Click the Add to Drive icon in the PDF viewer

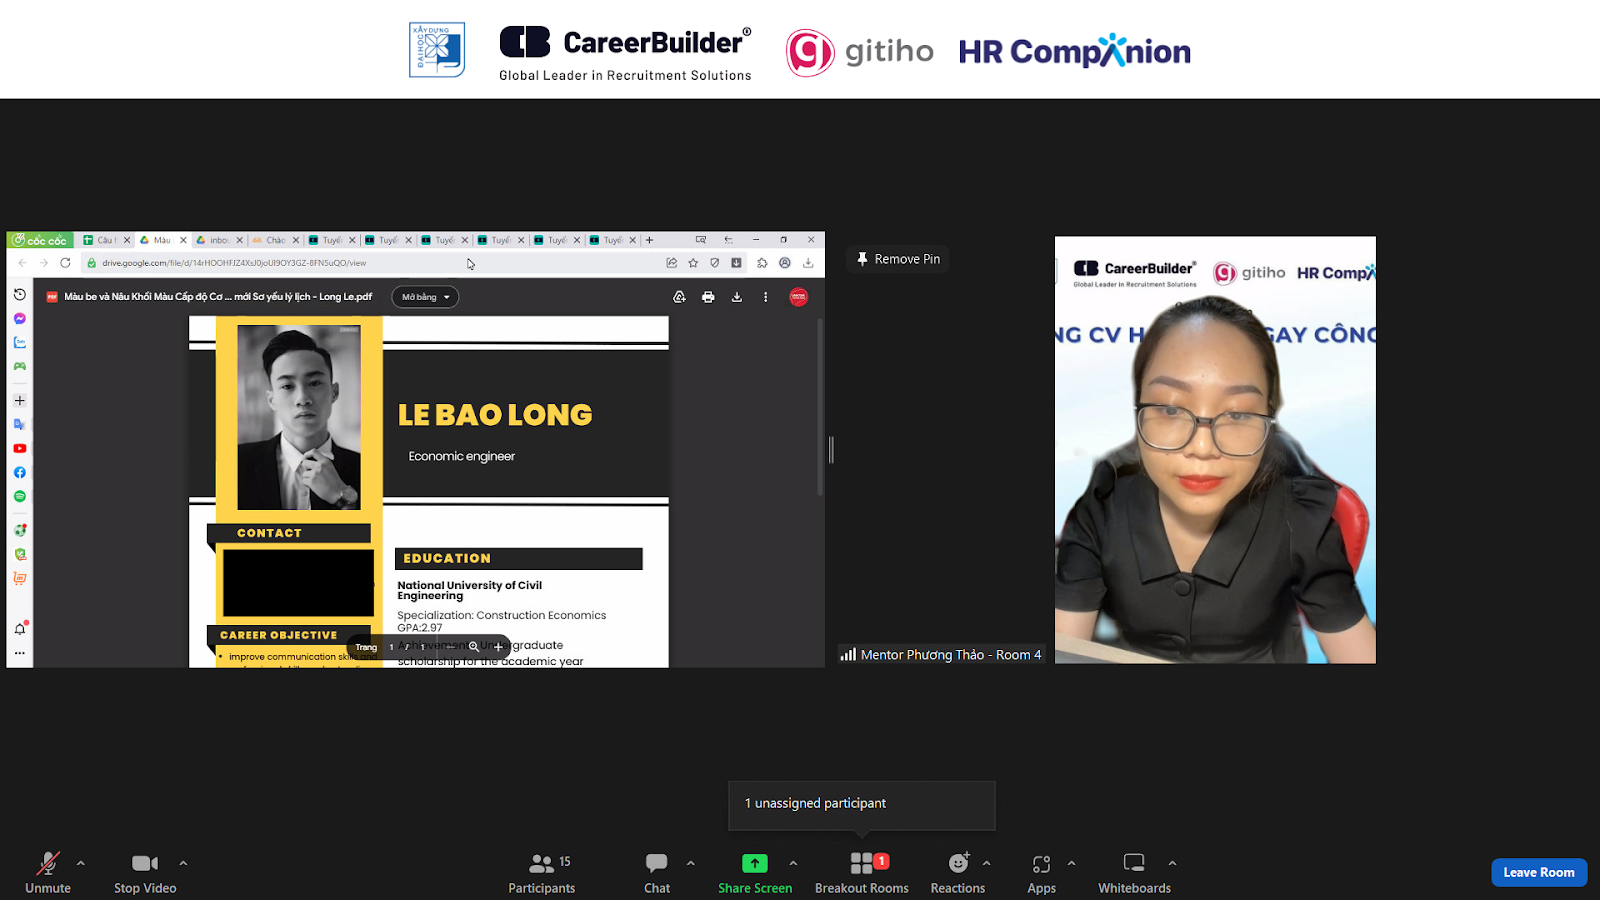pyautogui.click(x=680, y=297)
